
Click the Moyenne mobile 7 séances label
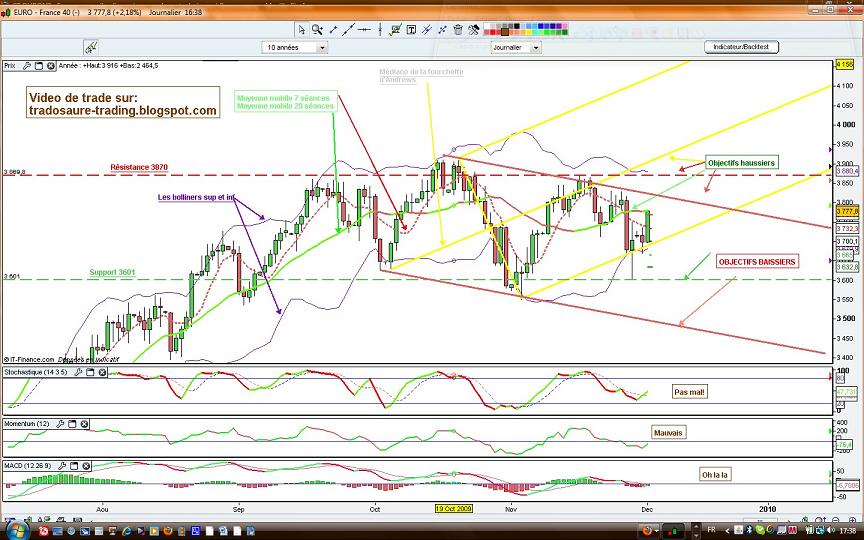283,98
